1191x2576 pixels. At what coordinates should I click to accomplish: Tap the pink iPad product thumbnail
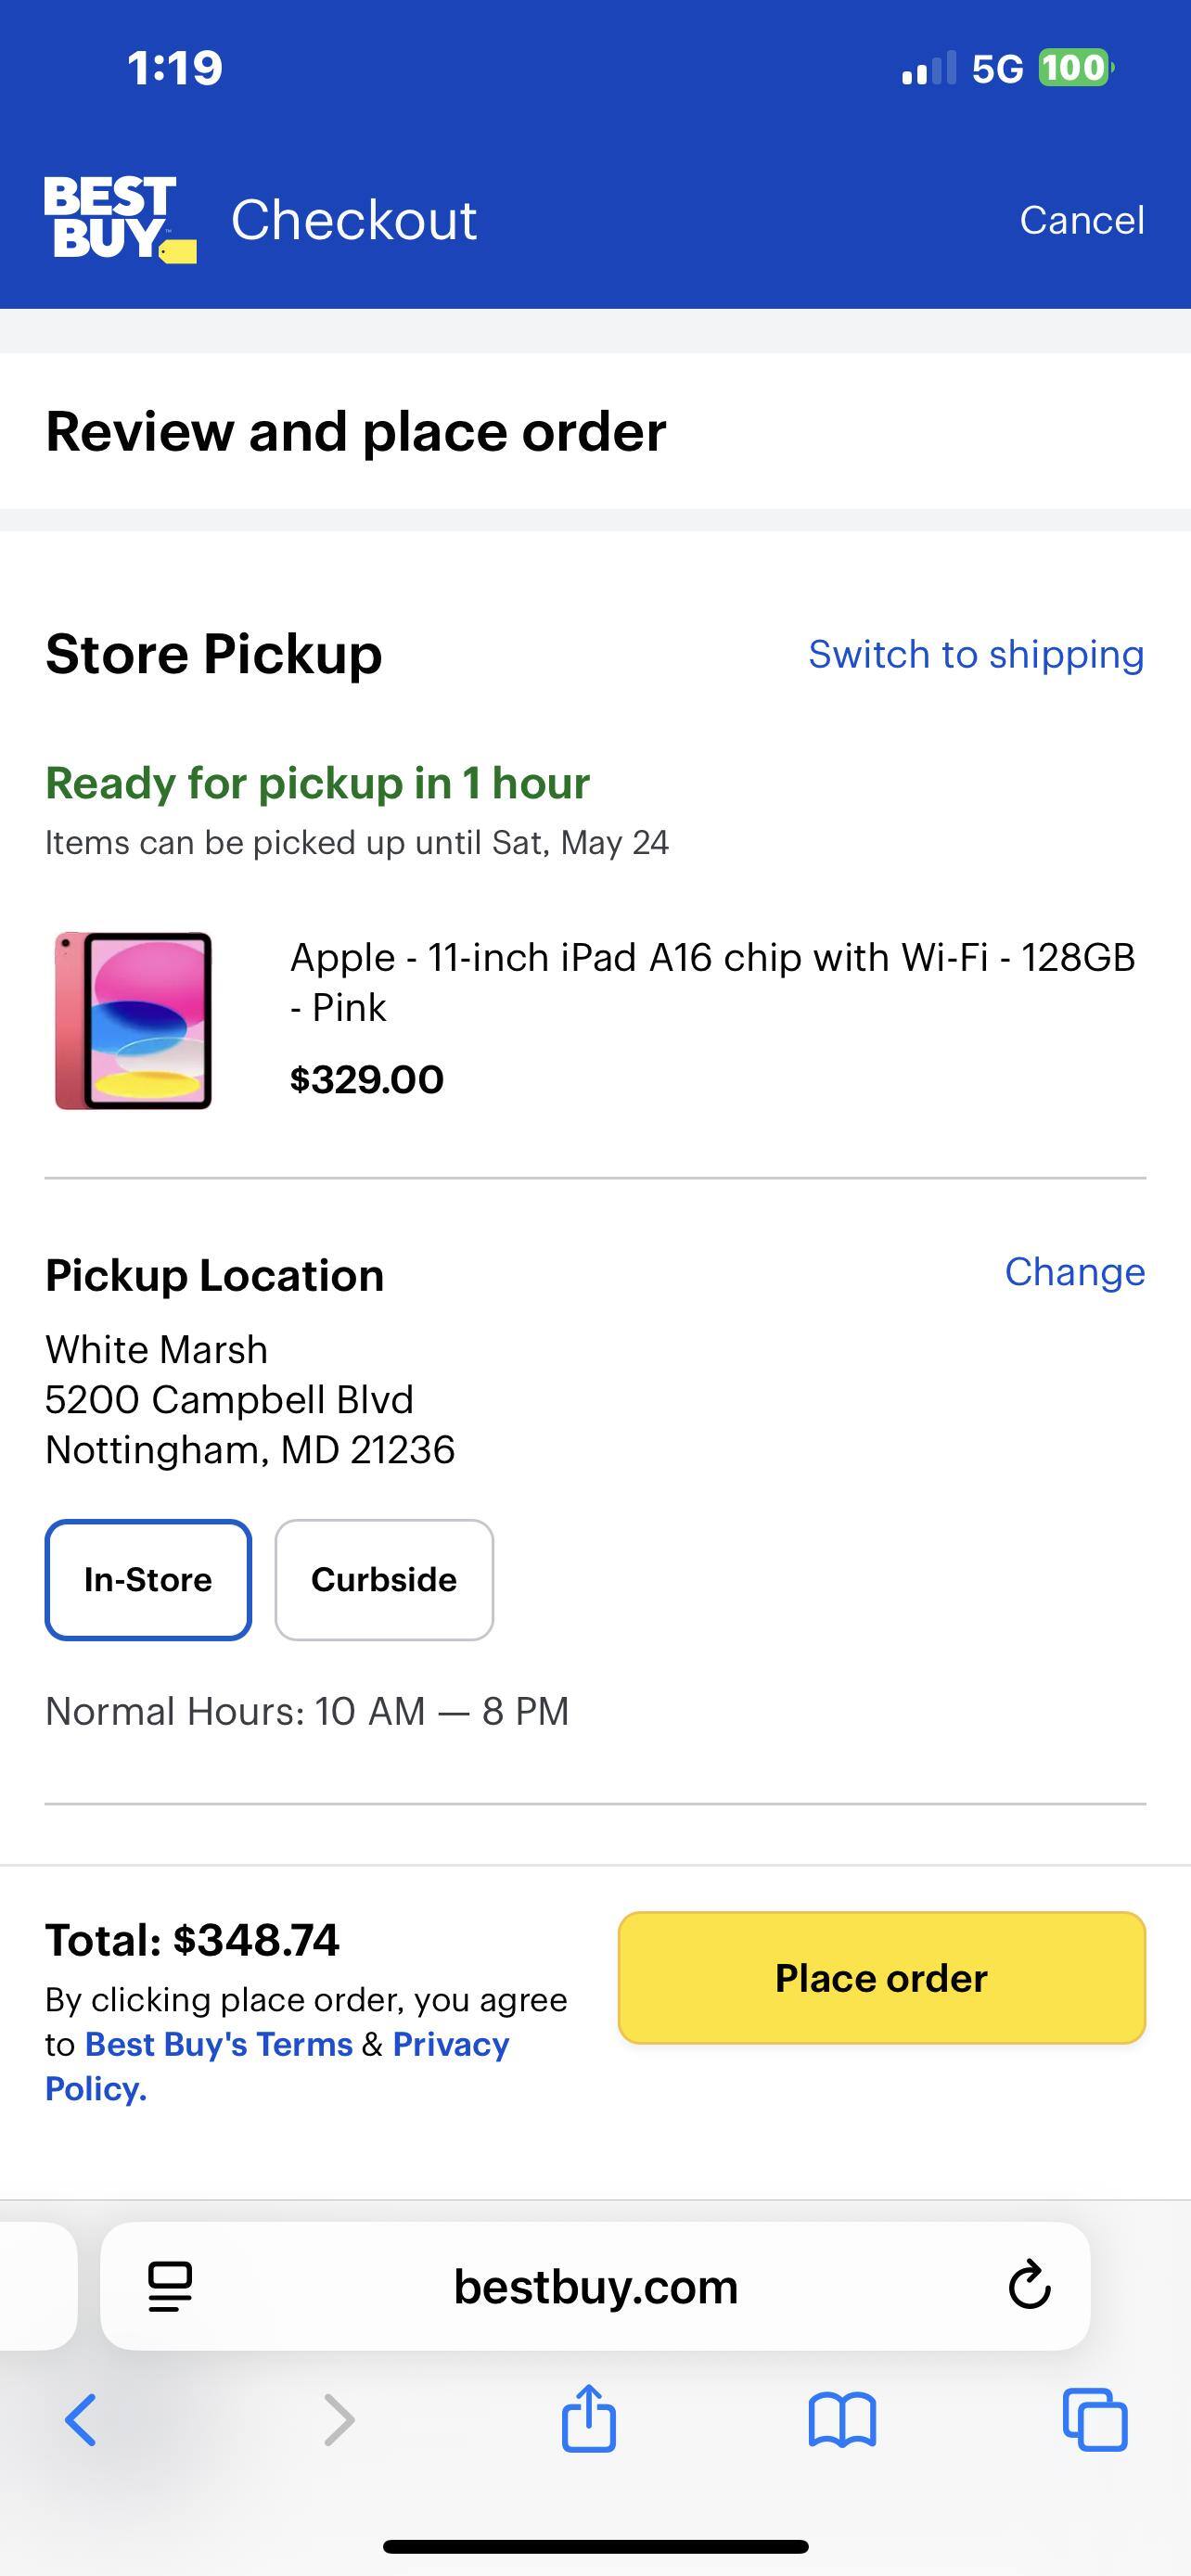click(134, 1020)
